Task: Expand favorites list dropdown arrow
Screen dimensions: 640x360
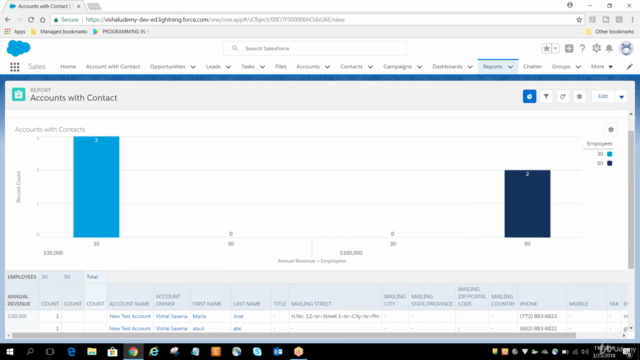Action: pos(556,49)
